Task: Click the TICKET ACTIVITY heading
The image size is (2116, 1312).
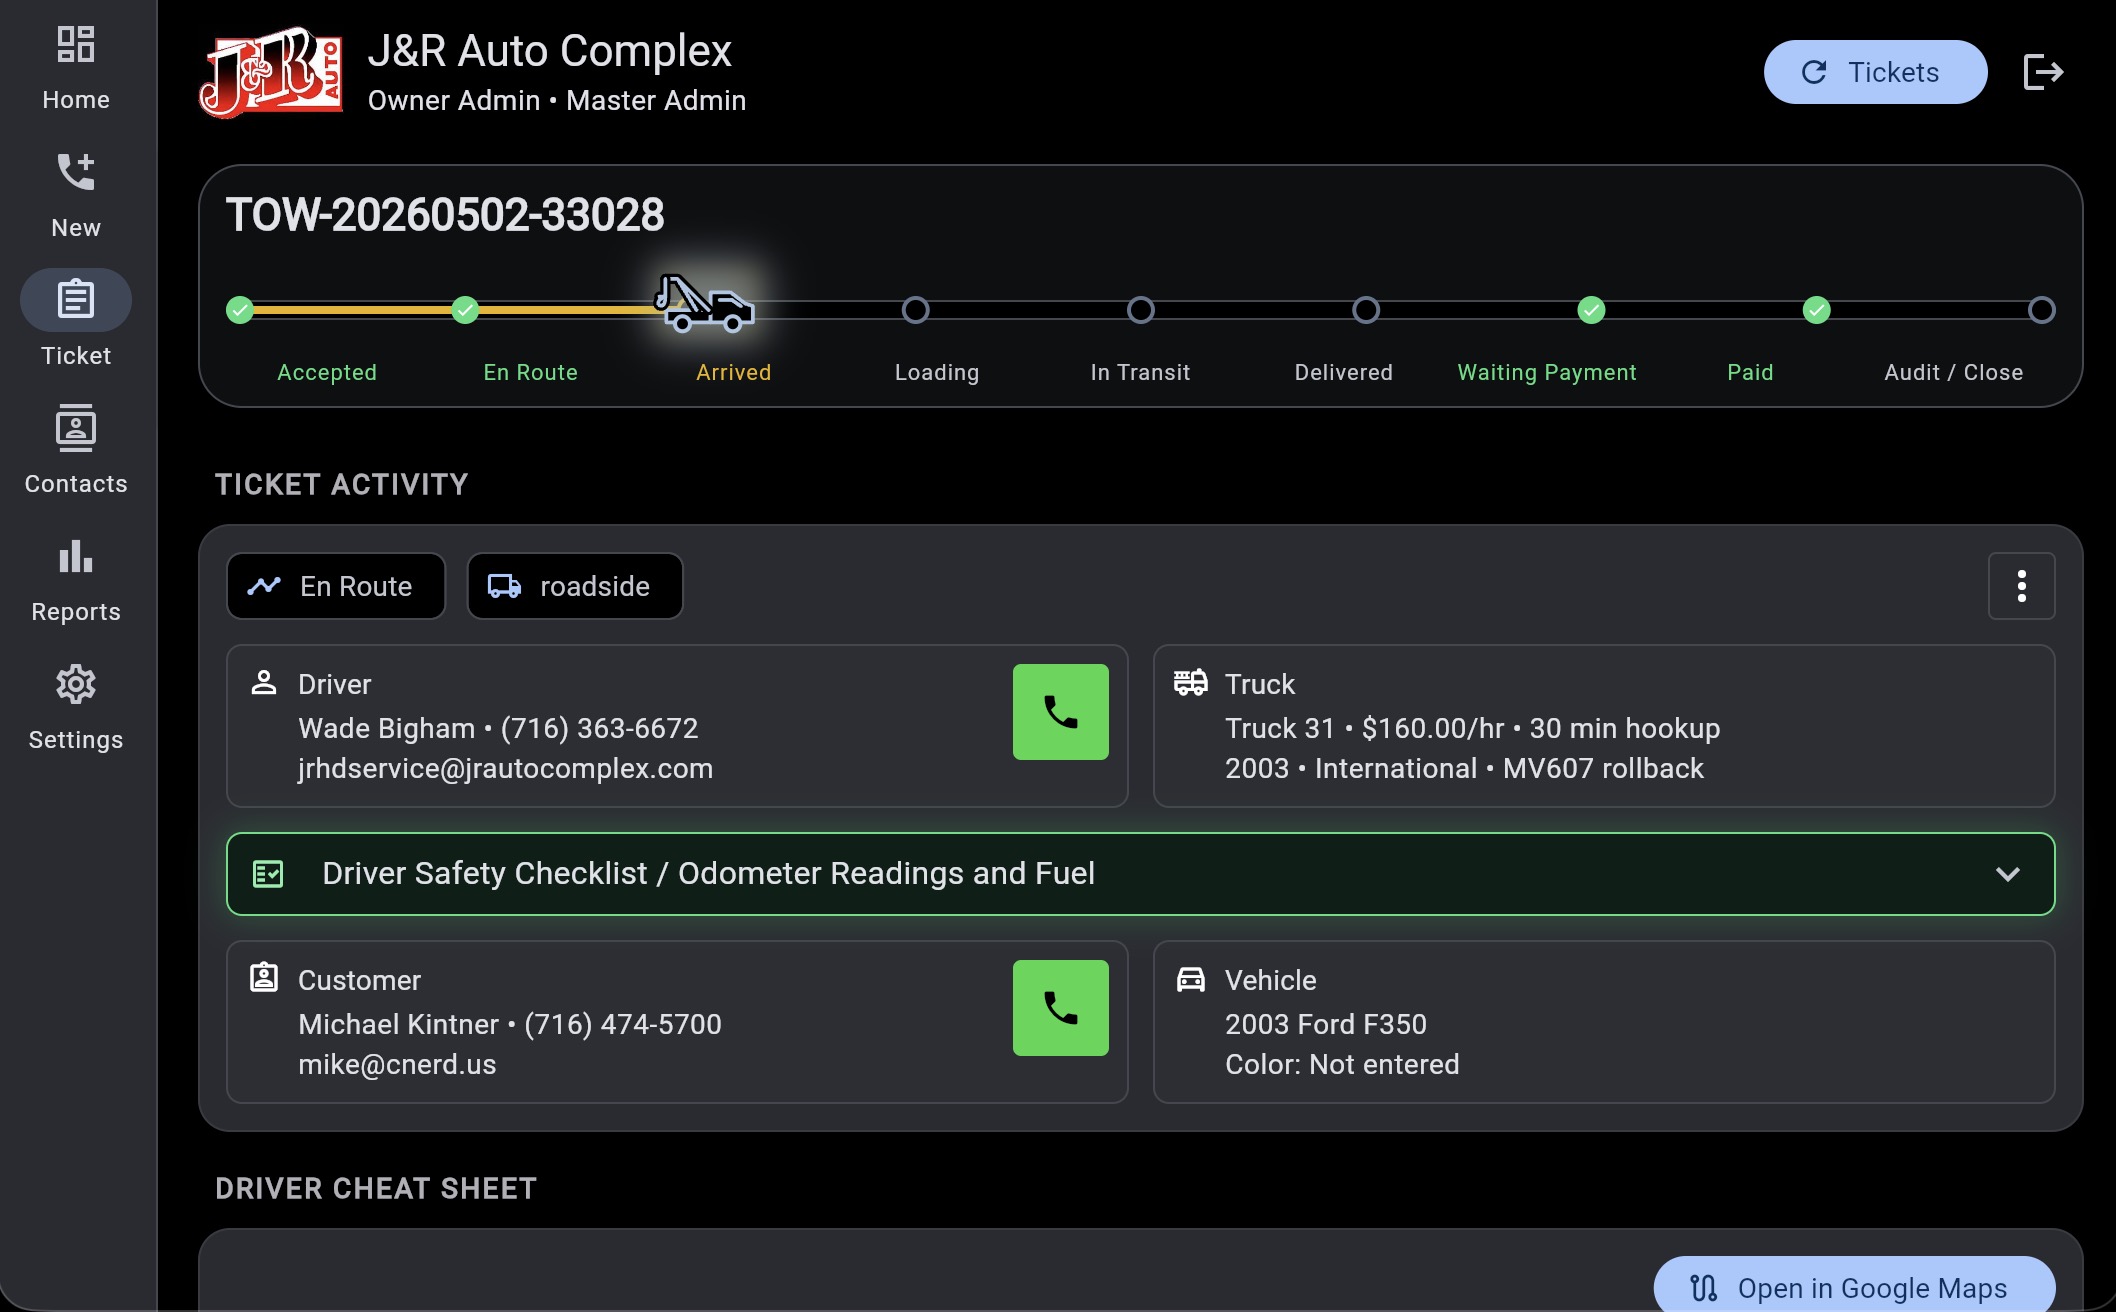Action: tap(342, 484)
